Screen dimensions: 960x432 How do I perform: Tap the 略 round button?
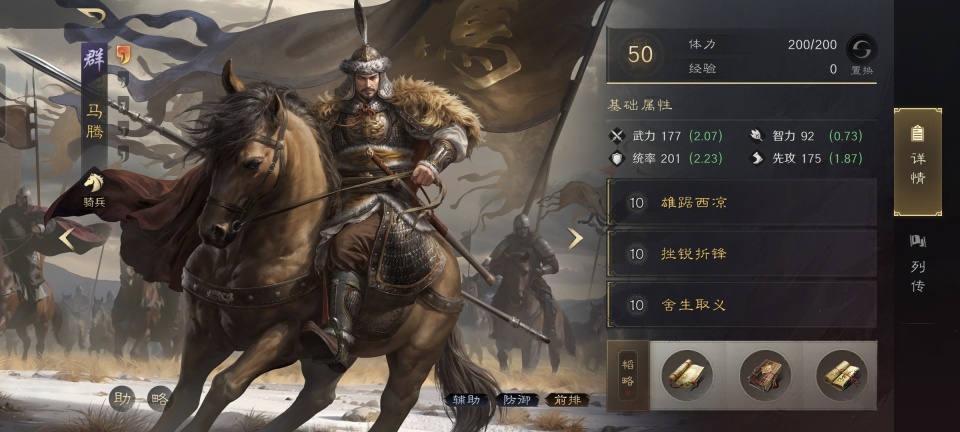(160, 399)
